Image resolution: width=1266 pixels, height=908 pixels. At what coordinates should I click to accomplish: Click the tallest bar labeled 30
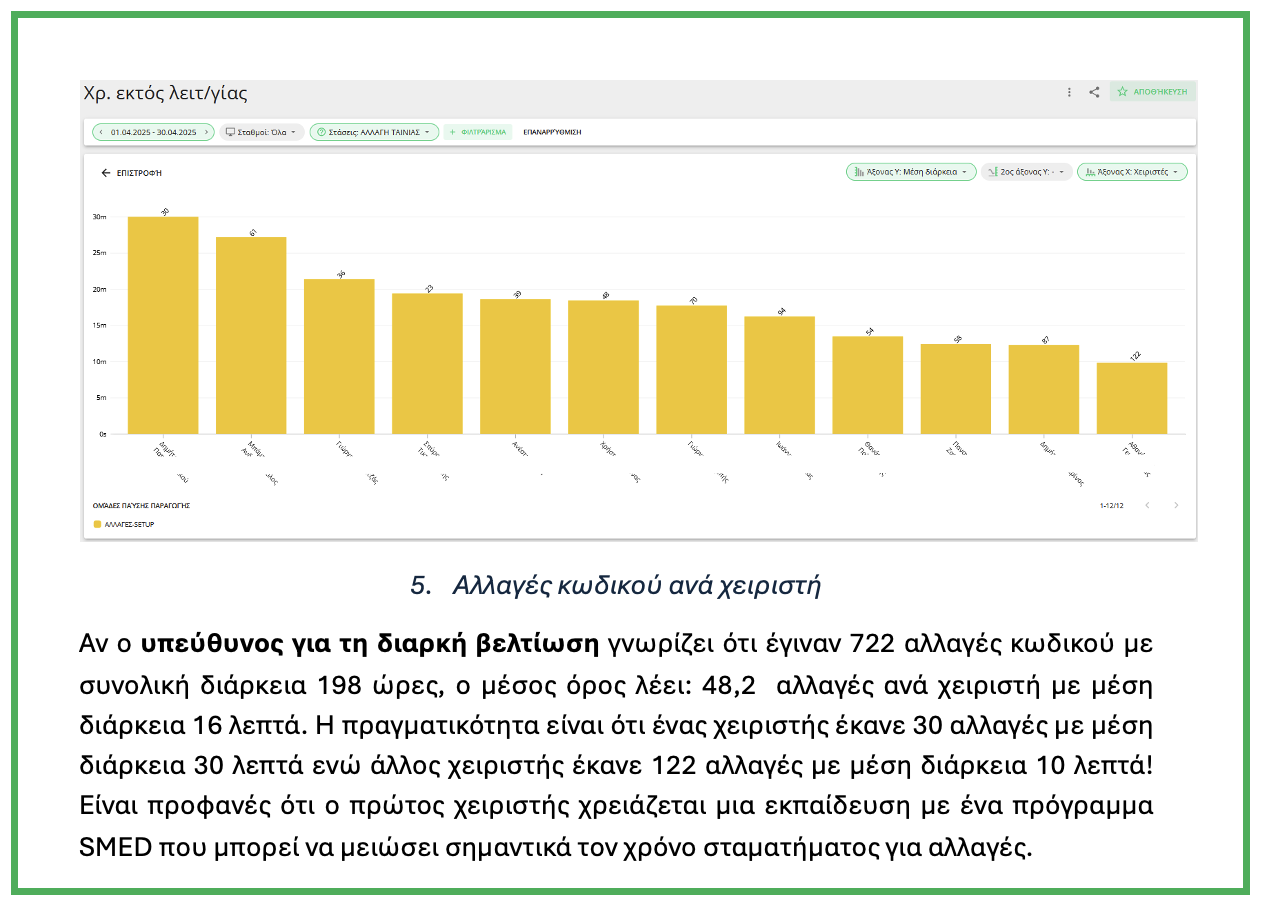pyautogui.click(x=163, y=325)
